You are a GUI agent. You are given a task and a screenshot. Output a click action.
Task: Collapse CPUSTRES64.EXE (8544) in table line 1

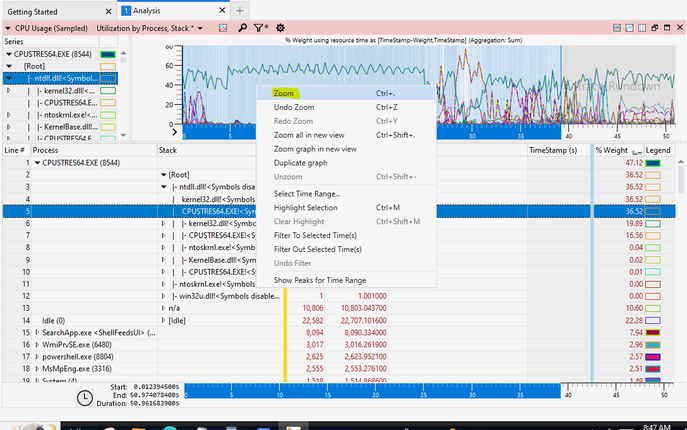coord(37,163)
